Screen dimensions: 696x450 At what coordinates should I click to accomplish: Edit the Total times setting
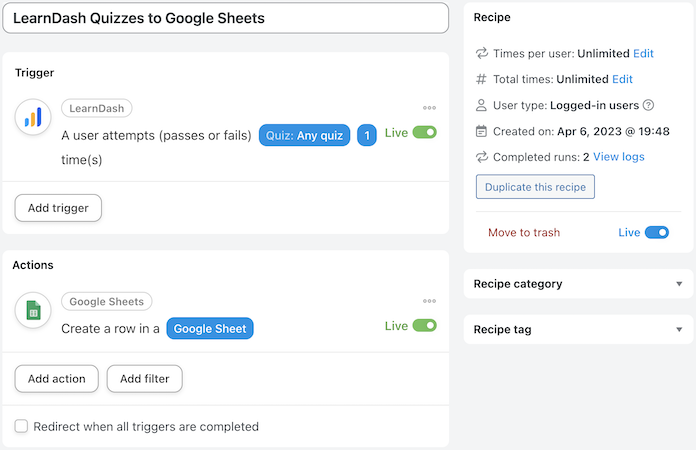[622, 79]
